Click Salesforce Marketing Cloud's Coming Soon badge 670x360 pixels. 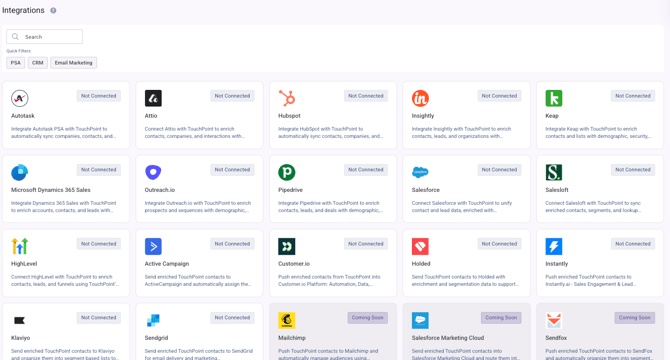(501, 318)
